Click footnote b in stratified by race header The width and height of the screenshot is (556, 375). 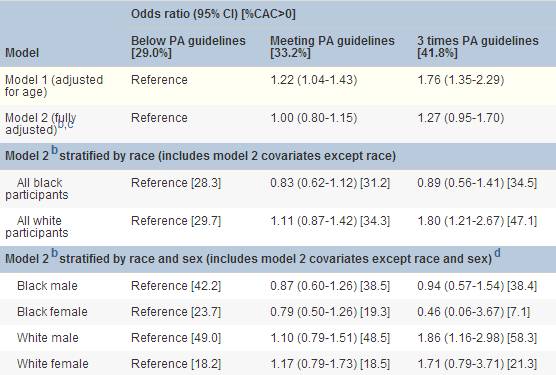coord(54,150)
